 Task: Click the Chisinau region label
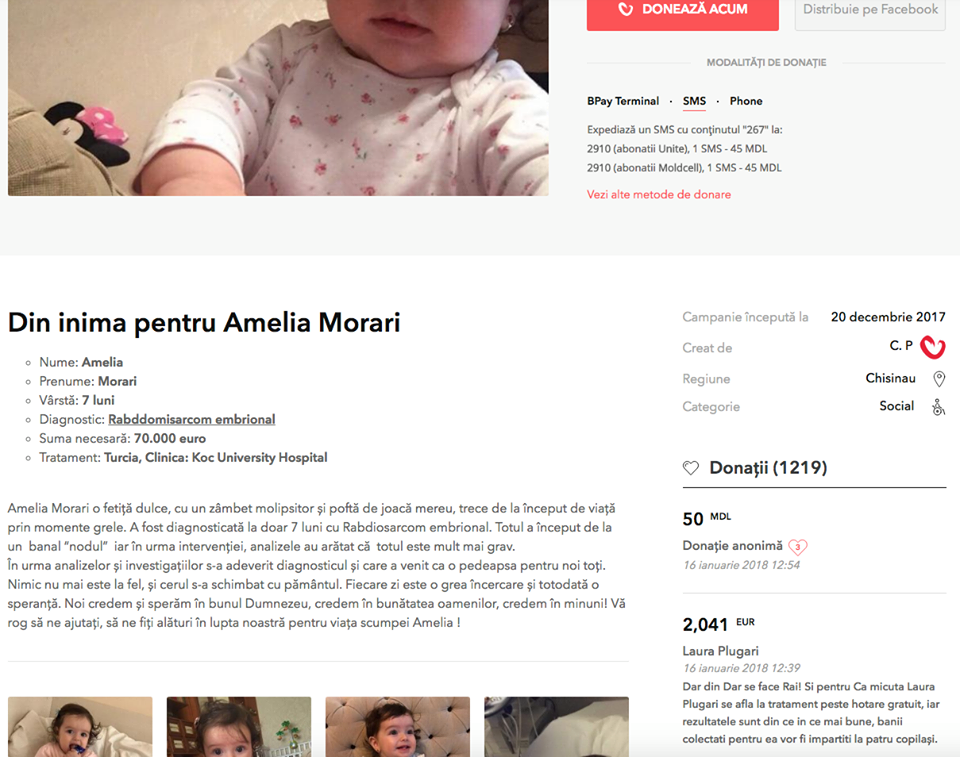[x=890, y=378]
